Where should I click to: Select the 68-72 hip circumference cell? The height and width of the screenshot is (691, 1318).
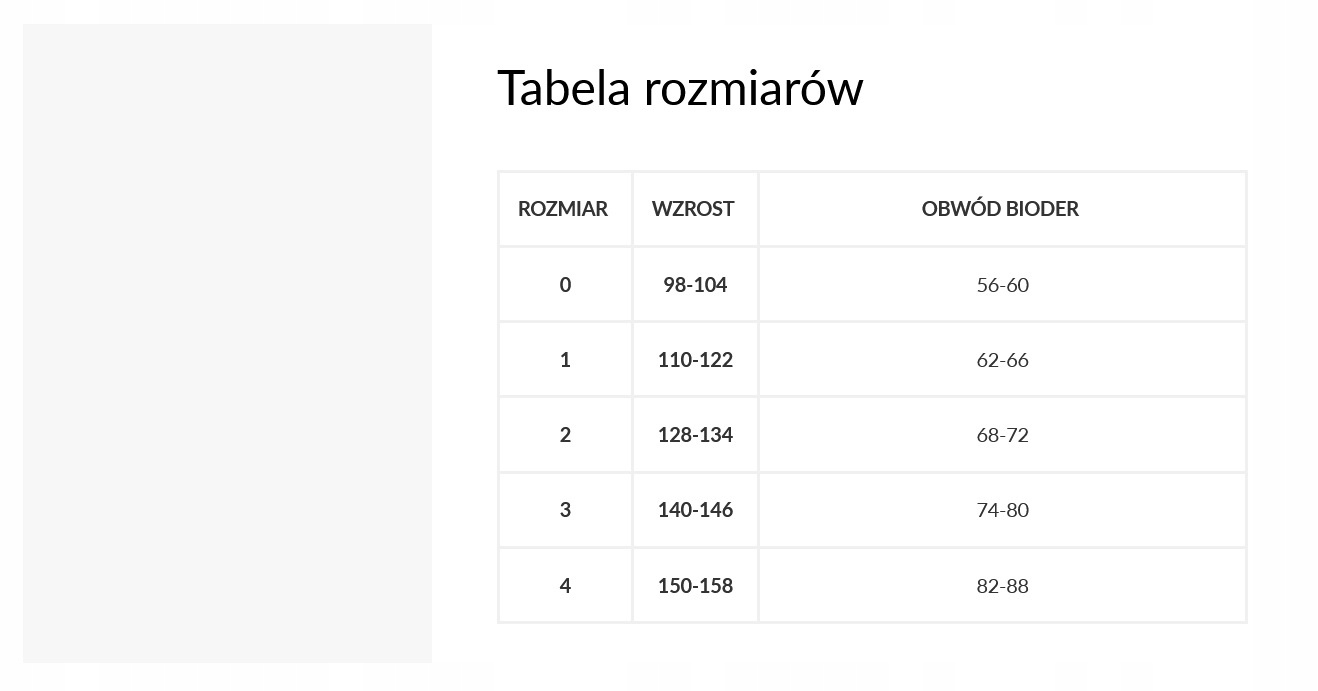pyautogui.click(x=1002, y=435)
